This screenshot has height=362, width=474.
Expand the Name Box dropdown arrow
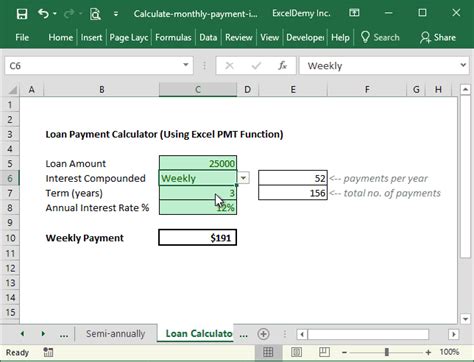[186, 65]
